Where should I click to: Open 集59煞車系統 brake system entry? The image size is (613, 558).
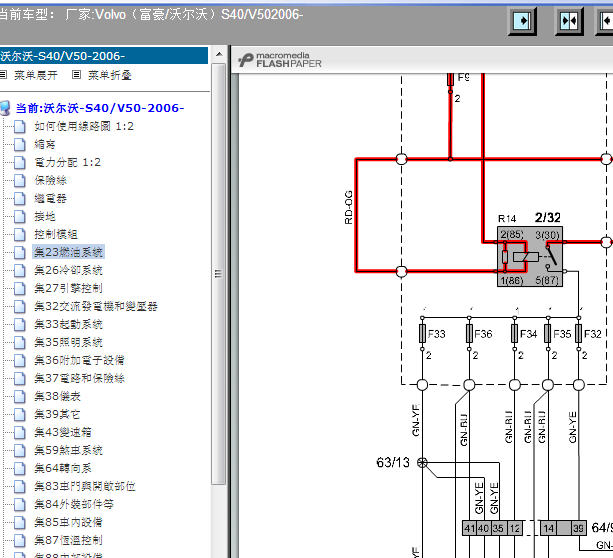click(x=68, y=450)
